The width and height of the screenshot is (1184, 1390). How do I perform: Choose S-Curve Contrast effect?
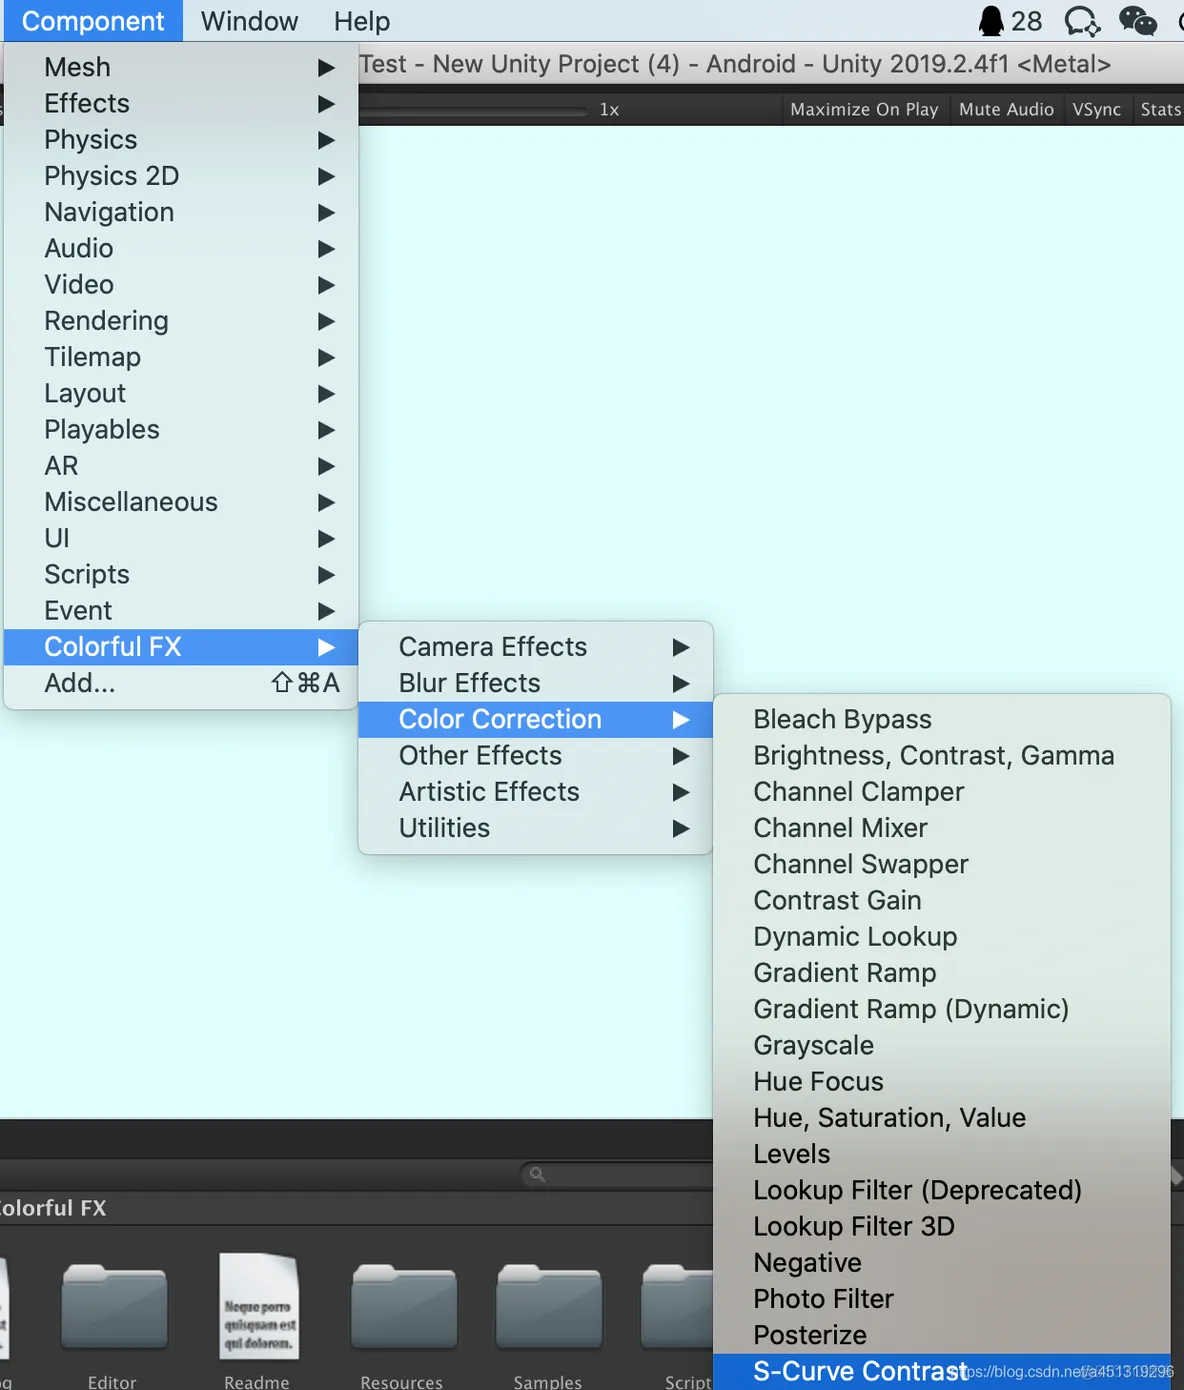pos(942,1371)
